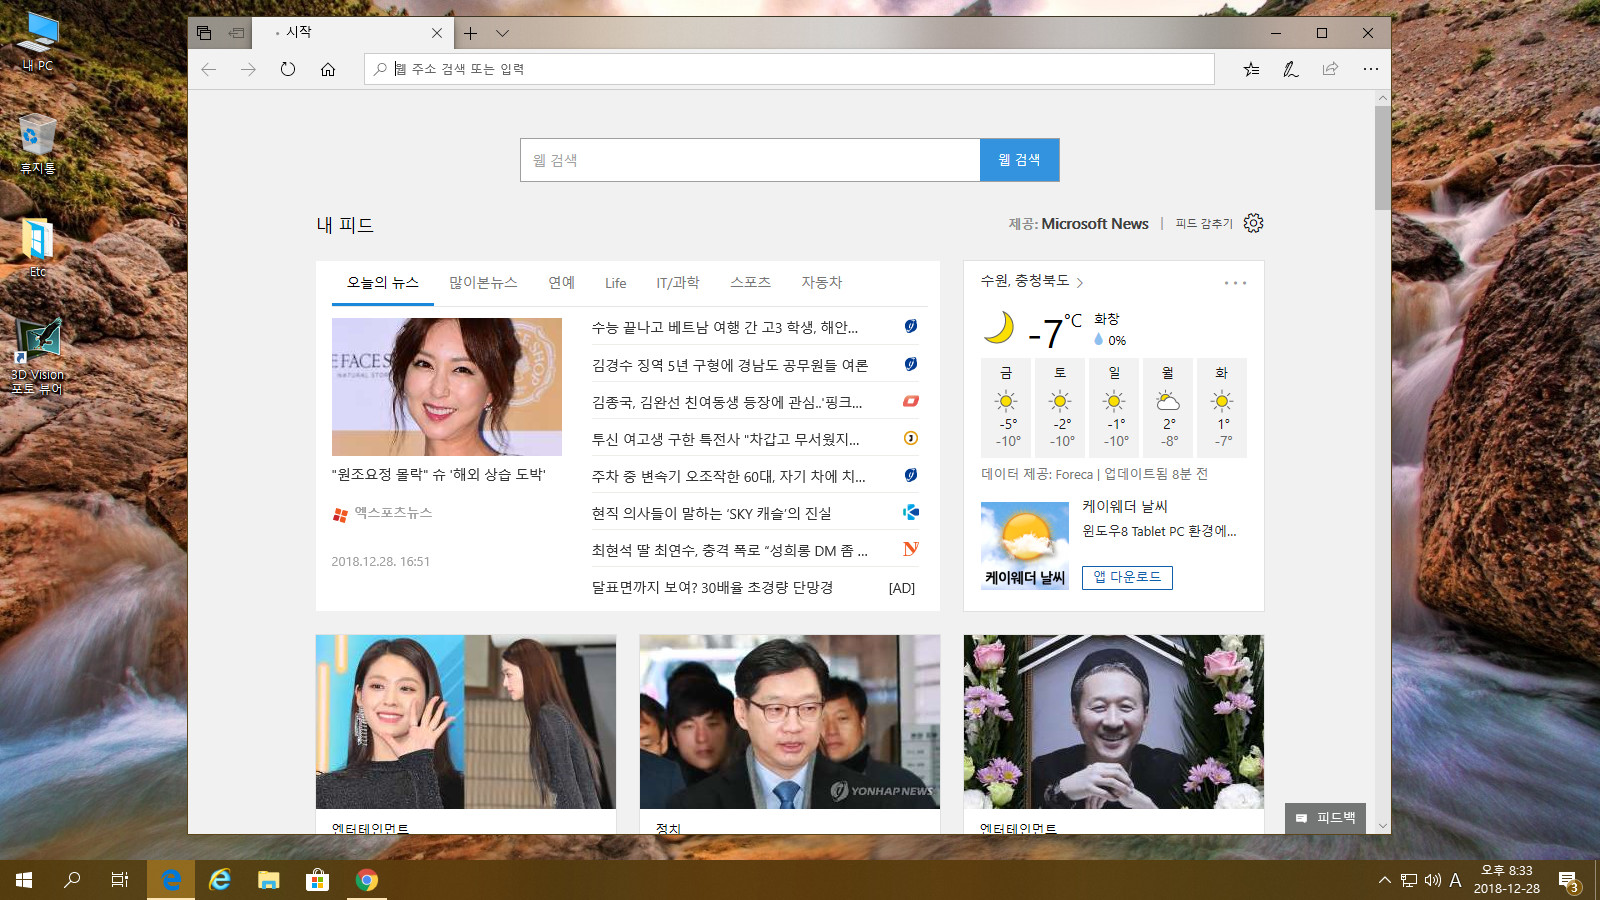The height and width of the screenshot is (900, 1600).
Task: Open the Life news tab
Action: coord(615,283)
